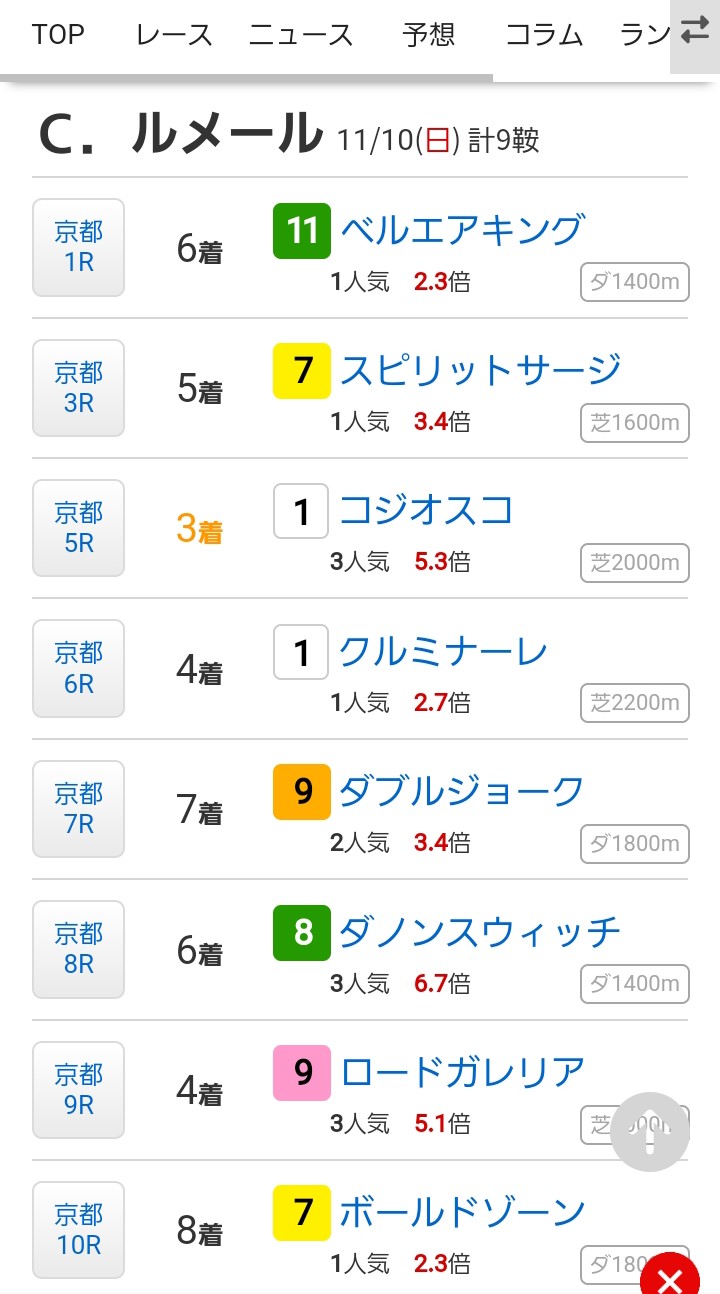Screen dimensions: 720x1294
Task: Click horse name ダブルジョーク
Action: tap(461, 792)
